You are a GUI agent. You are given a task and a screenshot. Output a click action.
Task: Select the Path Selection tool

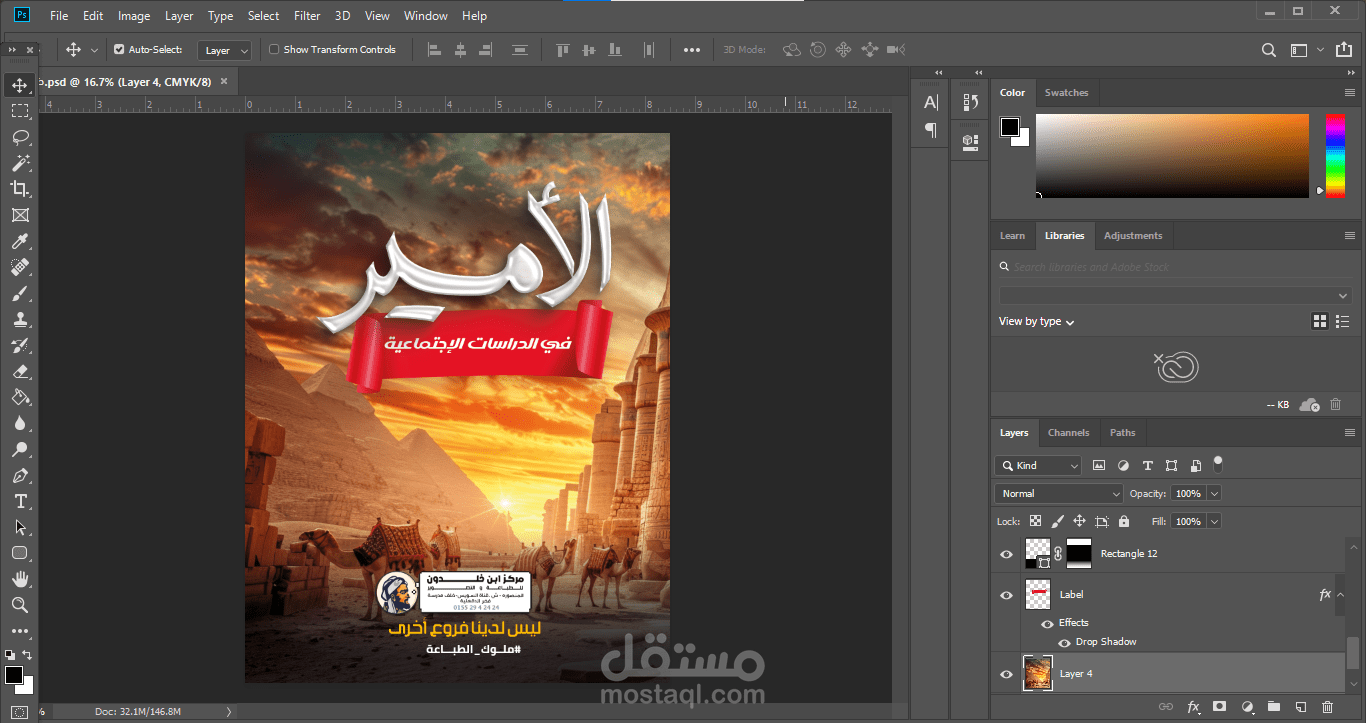point(20,528)
